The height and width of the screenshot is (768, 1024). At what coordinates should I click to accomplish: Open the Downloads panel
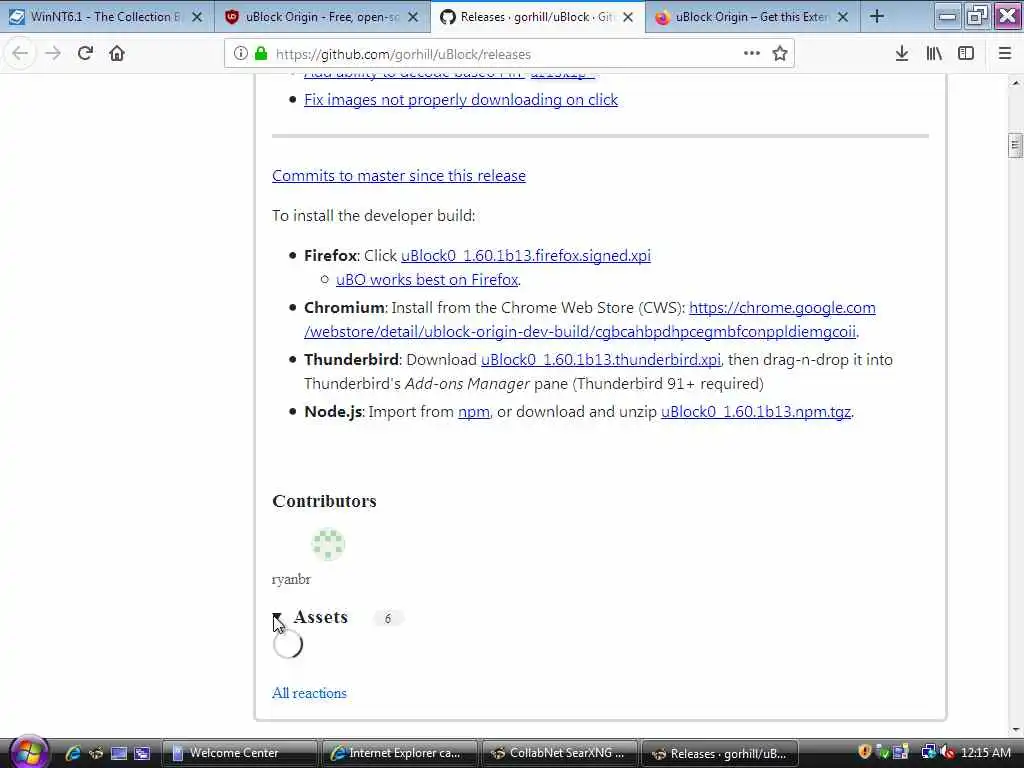[x=902, y=54]
